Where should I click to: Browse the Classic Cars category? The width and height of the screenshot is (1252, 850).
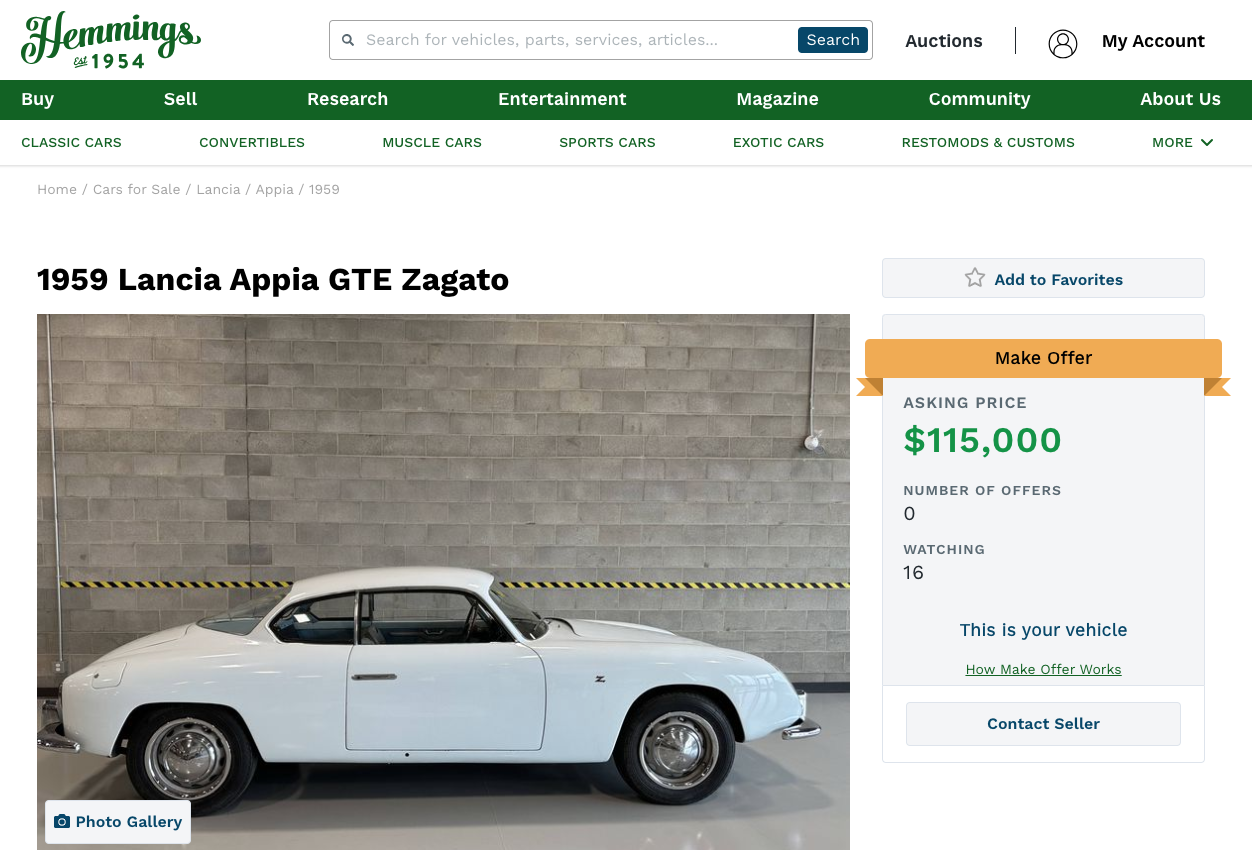coord(72,143)
